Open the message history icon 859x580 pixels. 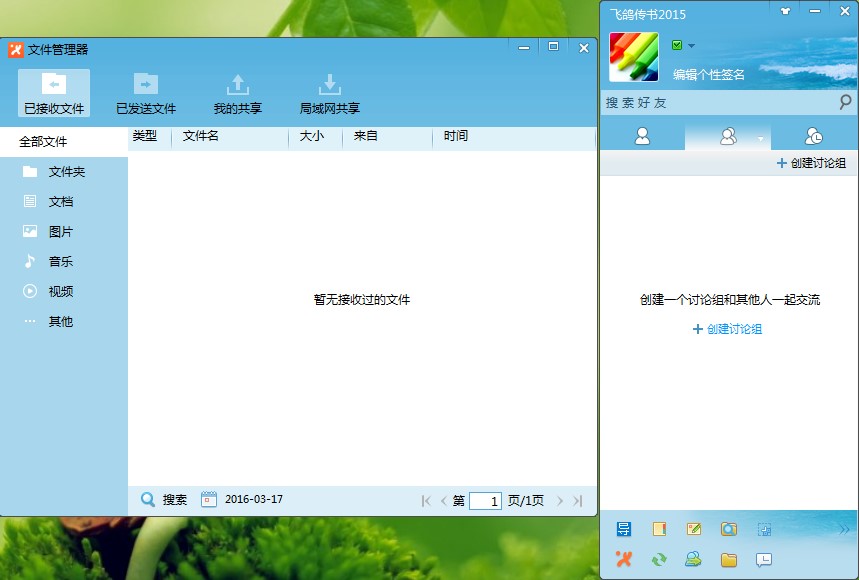[x=763, y=559]
